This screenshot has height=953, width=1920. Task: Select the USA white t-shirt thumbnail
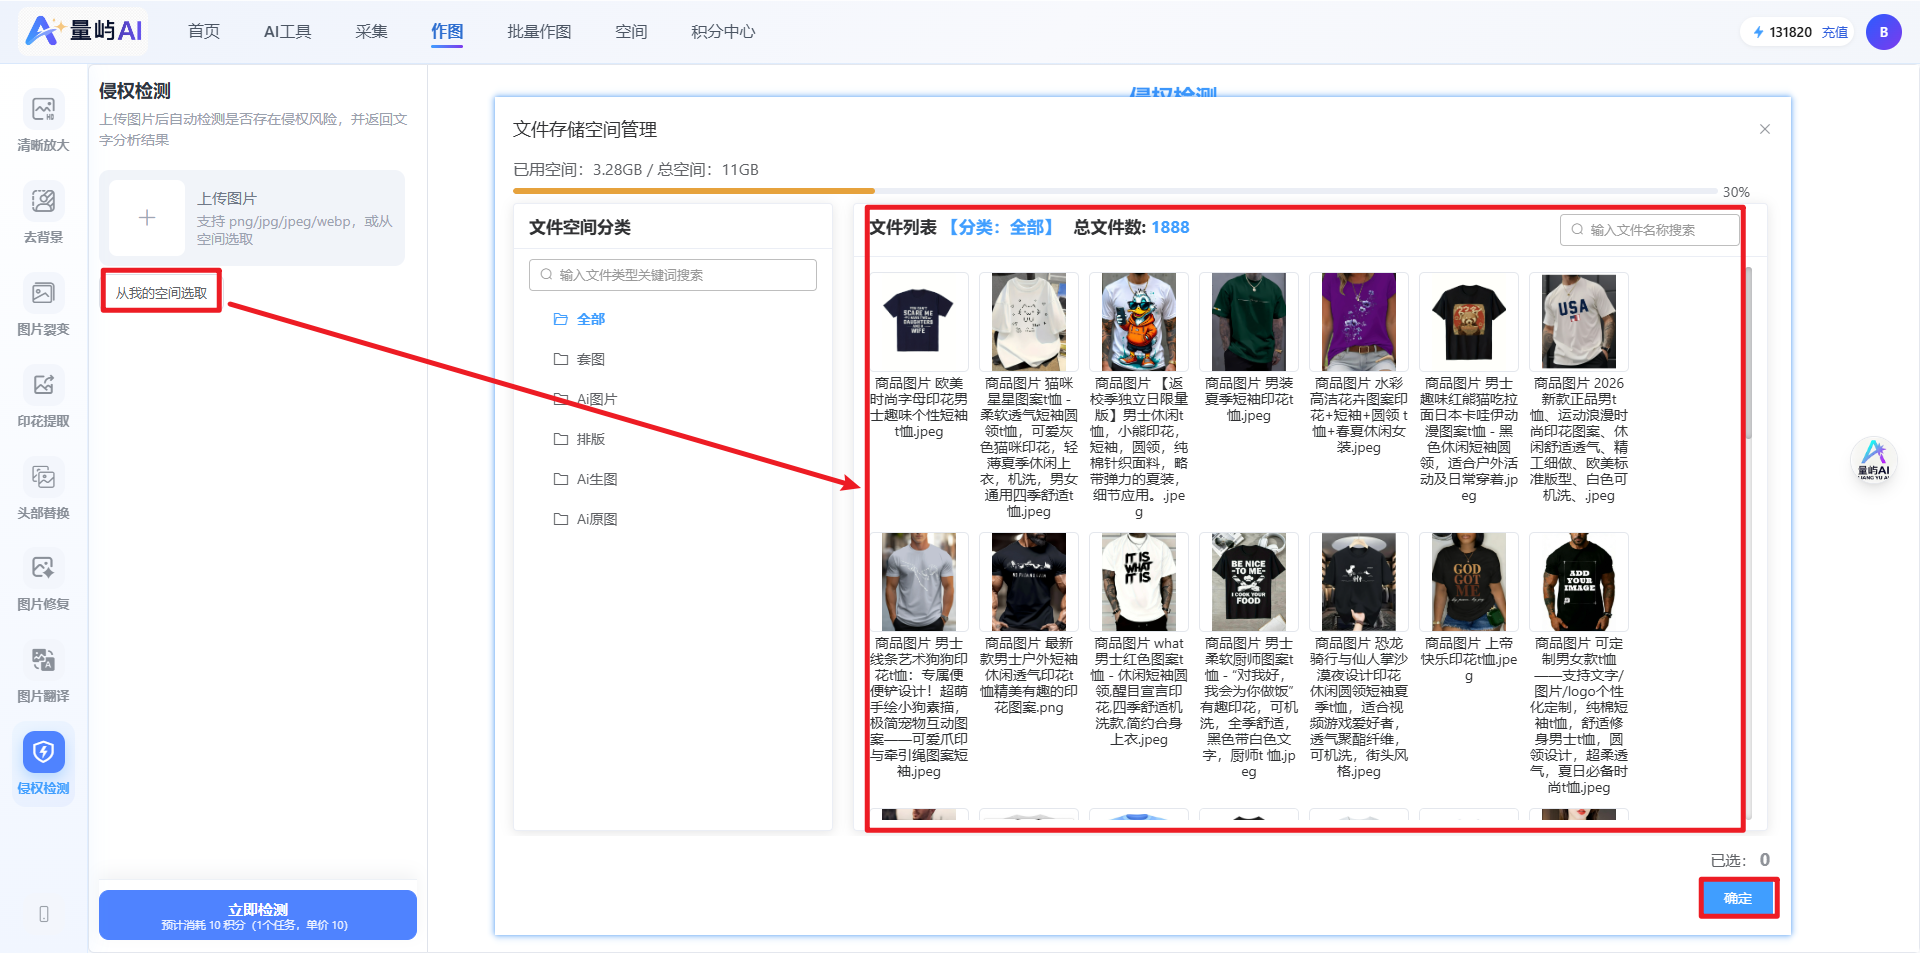(1579, 322)
